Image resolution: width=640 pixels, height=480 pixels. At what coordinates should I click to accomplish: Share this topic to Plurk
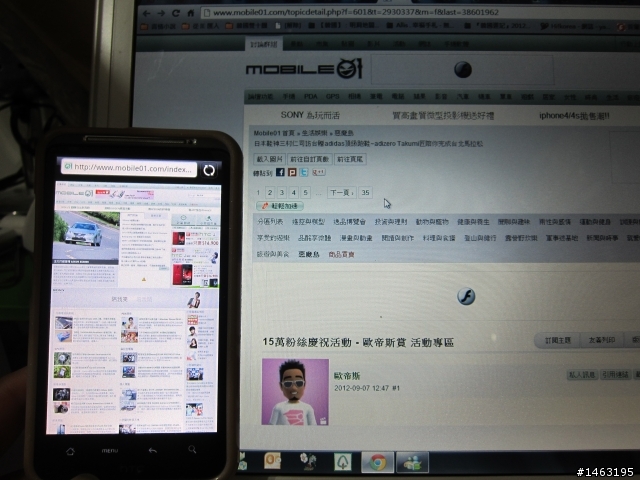[x=292, y=172]
